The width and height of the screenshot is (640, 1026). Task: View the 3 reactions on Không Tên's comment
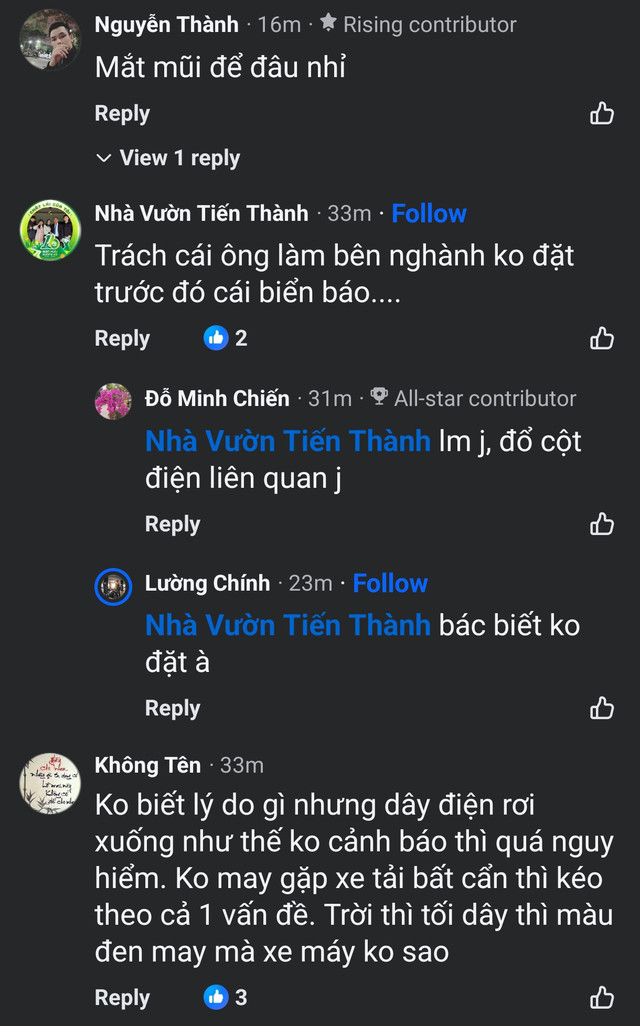click(226, 998)
